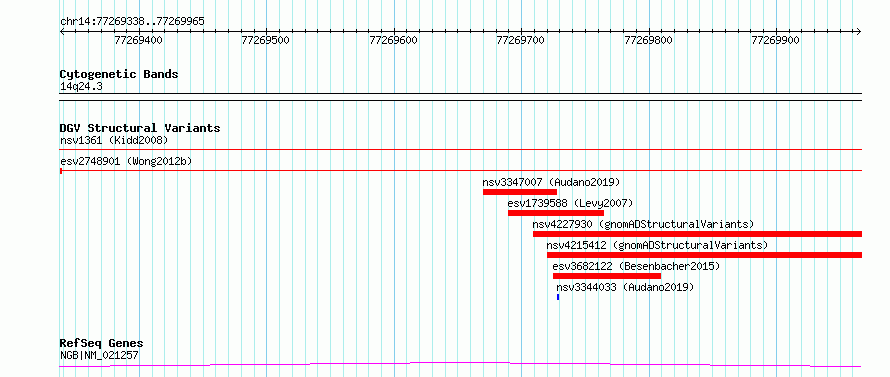
Task: Click the small red esv2748901 start marker
Action: 61,170
